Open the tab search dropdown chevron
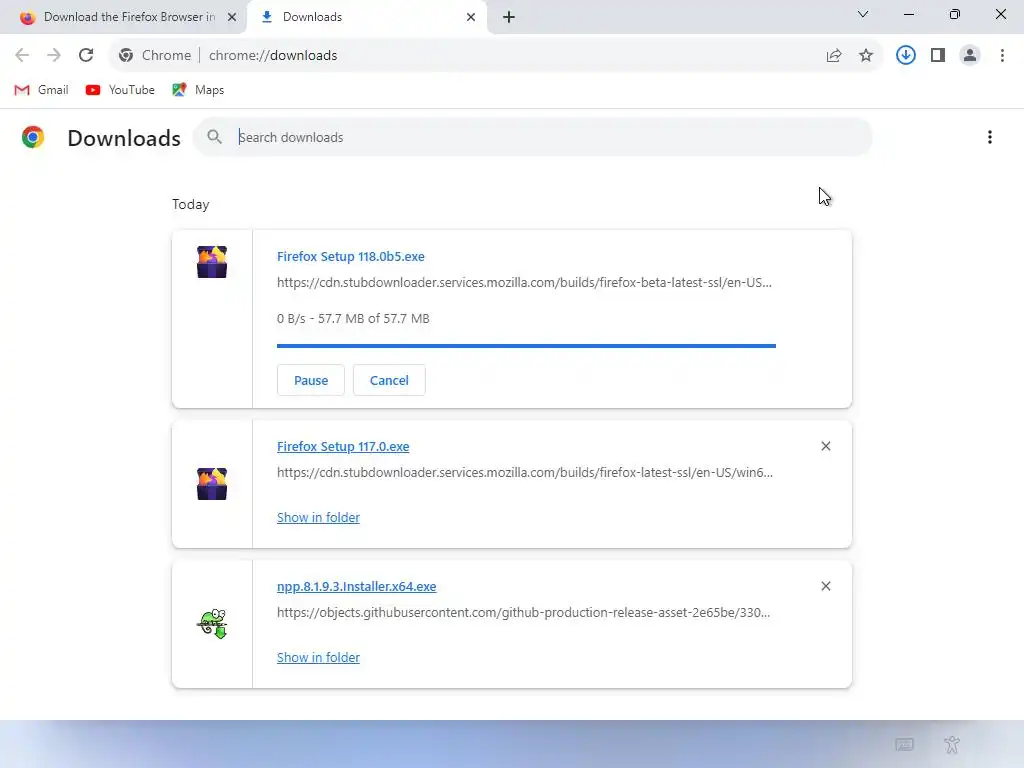This screenshot has height=768, width=1024. tap(863, 14)
